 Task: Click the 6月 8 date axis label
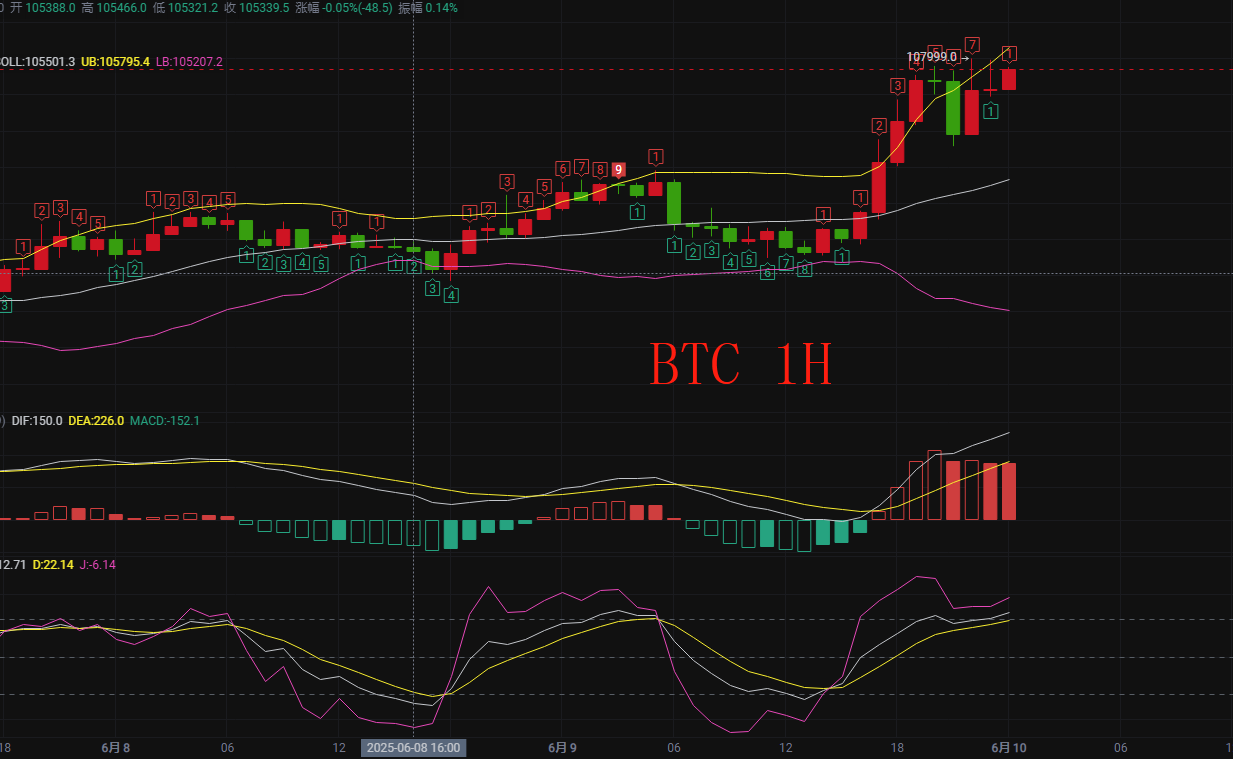tap(116, 747)
